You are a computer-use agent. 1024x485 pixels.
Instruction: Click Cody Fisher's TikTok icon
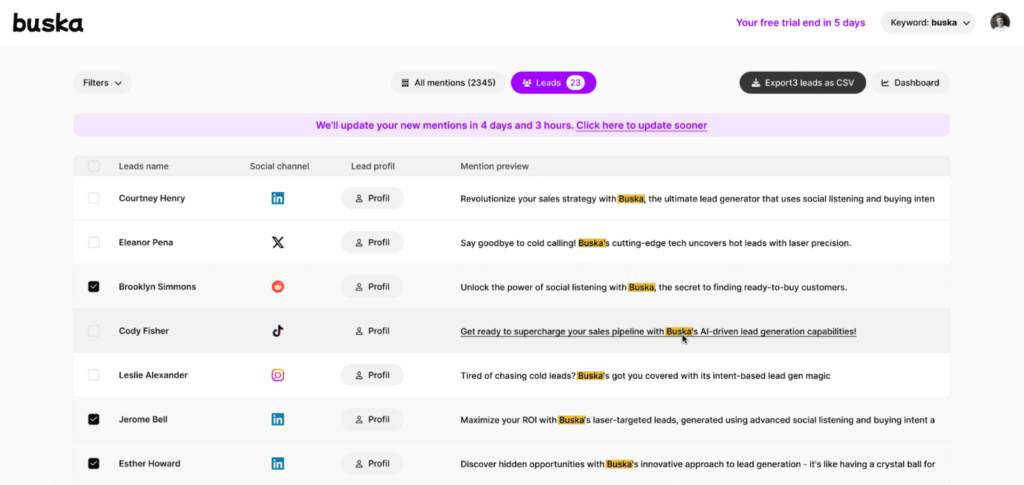[x=278, y=331]
